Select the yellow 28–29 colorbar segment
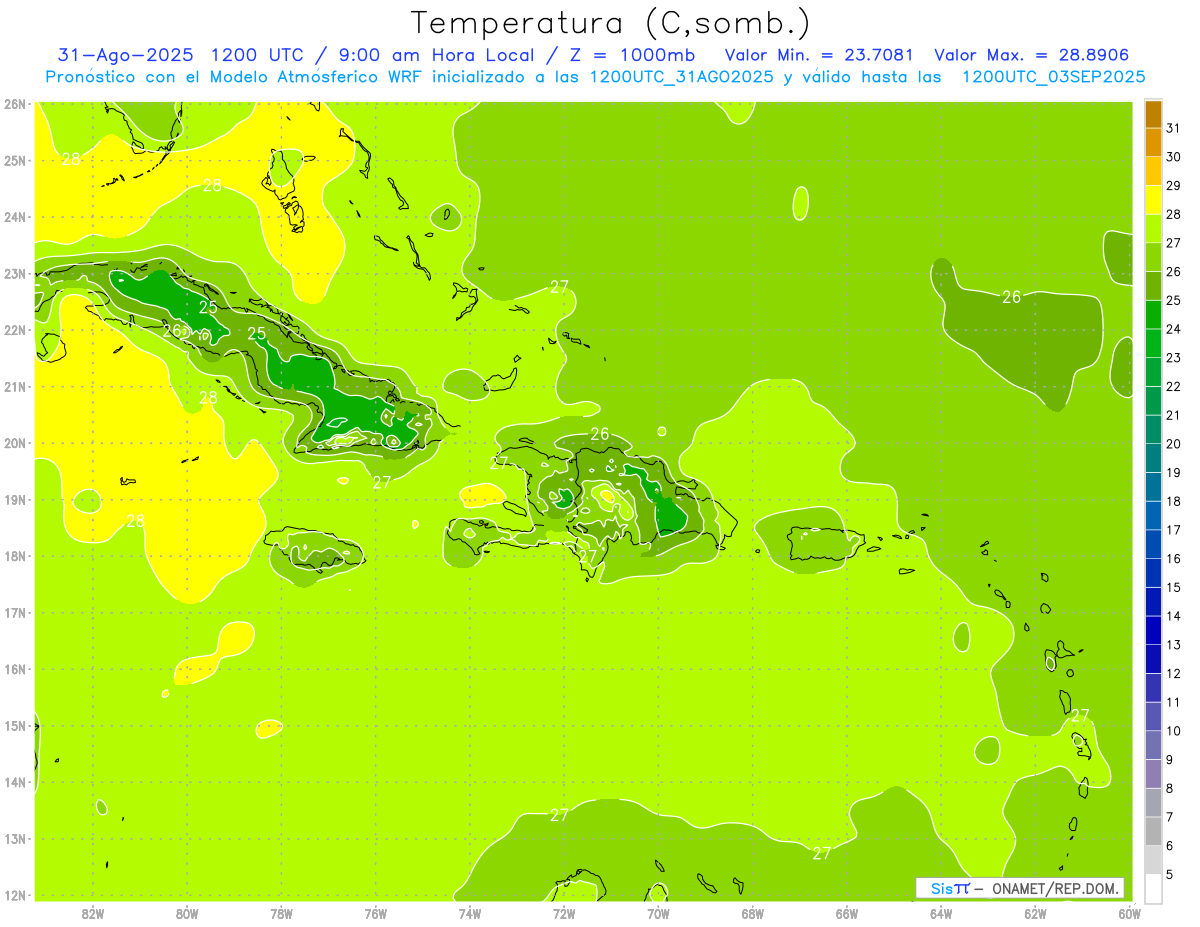The width and height of the screenshot is (1200, 927). 1153,200
